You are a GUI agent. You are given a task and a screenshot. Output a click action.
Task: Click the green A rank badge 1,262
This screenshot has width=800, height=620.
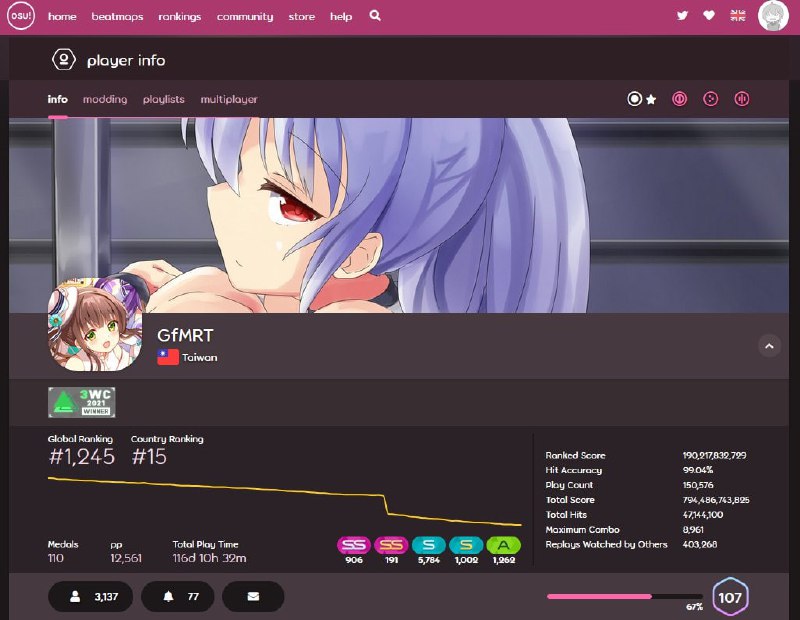pyautogui.click(x=504, y=545)
